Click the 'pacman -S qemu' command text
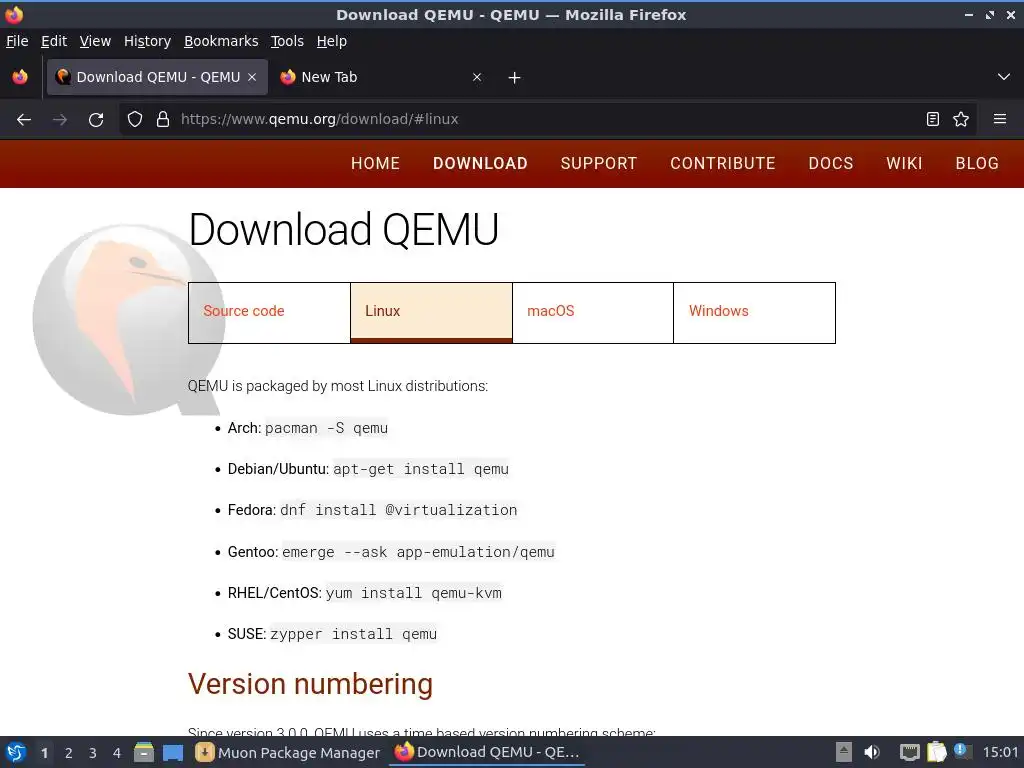Screen dimensions: 1024x768 pos(326,428)
